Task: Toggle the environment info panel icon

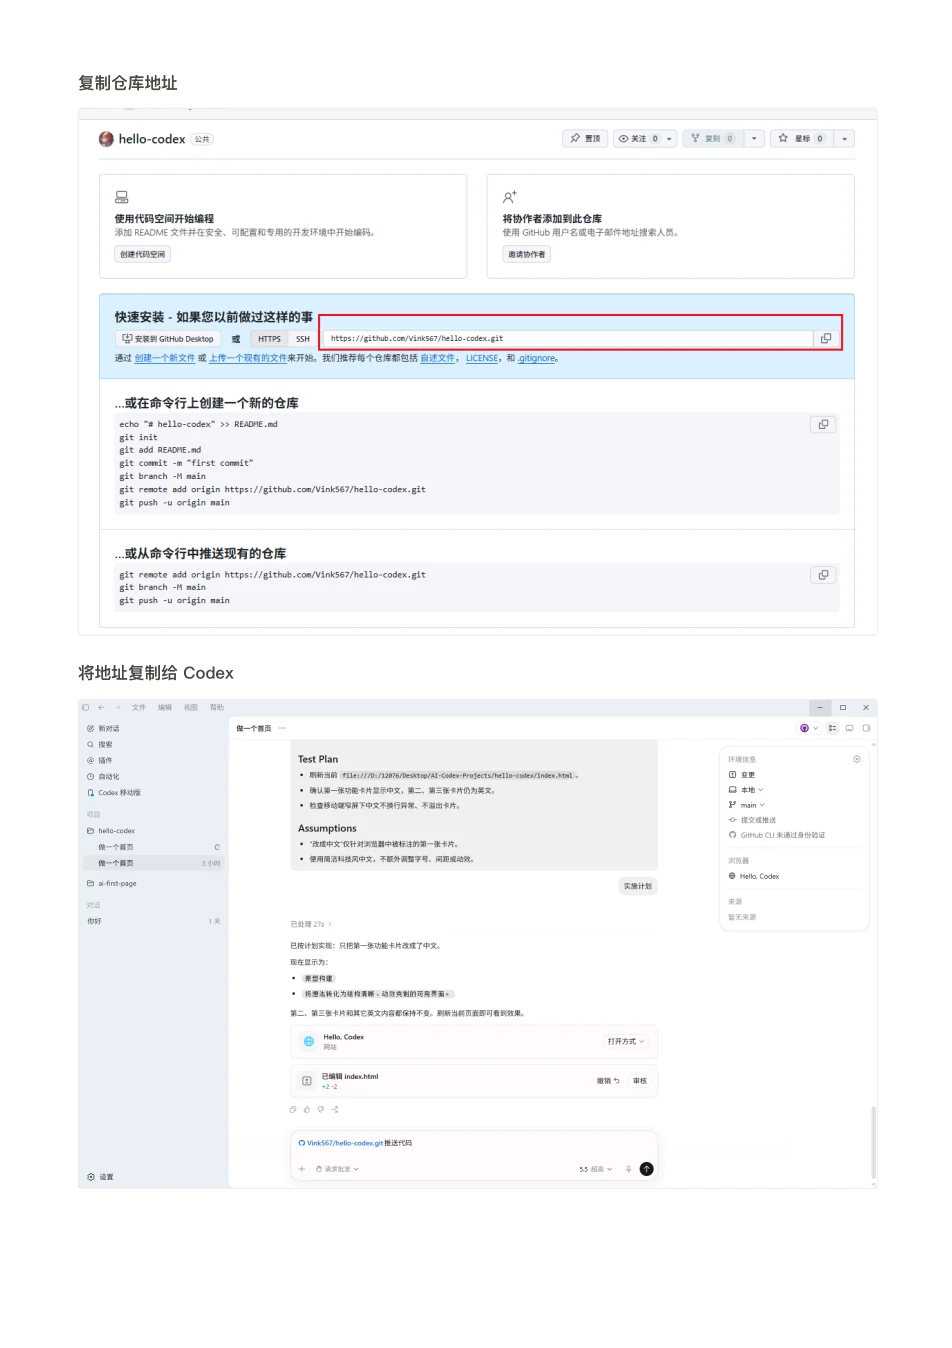Action: click(832, 728)
